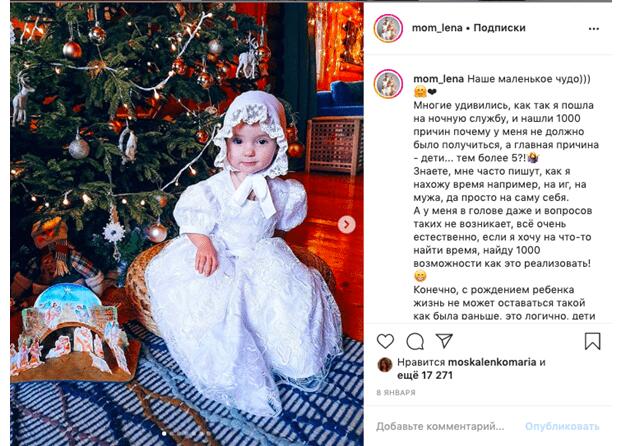Viewport: 621px width, 446px height.
Task: Open the three-dot post options menu
Action: pyautogui.click(x=594, y=29)
